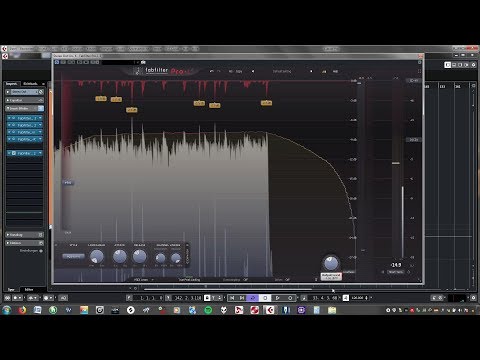Click the redo arrow in FabFilter Pro-L header
The width and height of the screenshot is (480, 360).
click(x=219, y=71)
